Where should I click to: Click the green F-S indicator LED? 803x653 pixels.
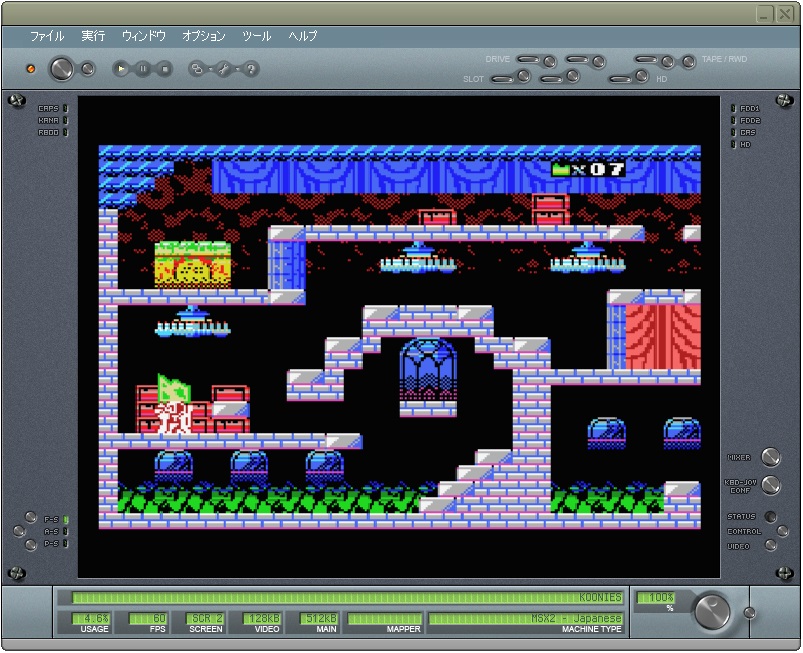(x=66, y=519)
